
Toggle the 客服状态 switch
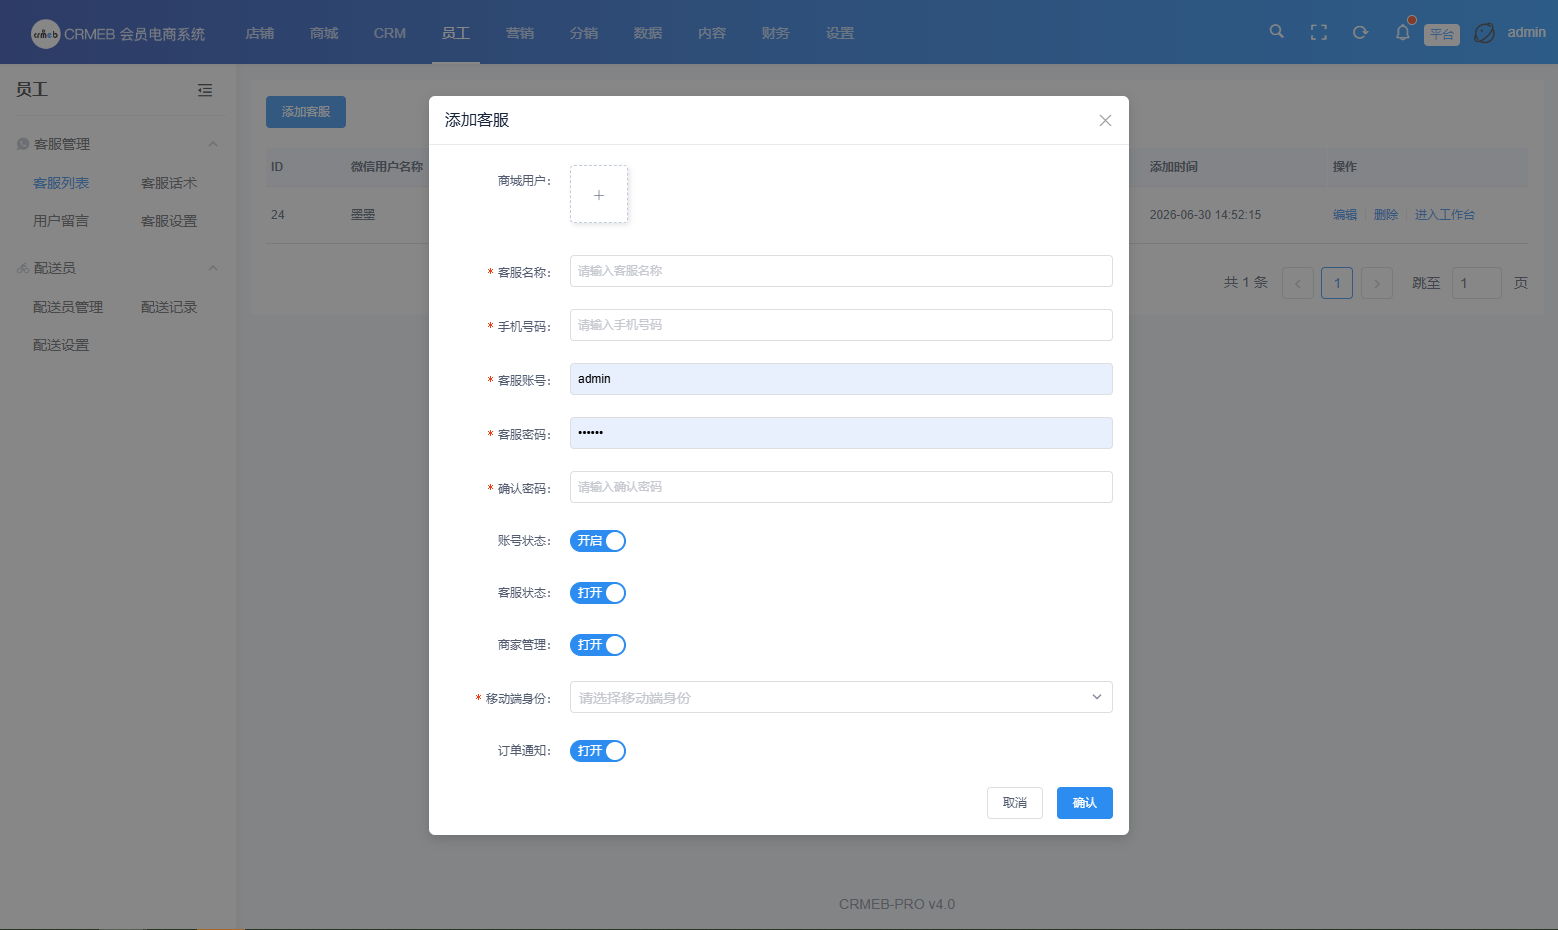598,593
